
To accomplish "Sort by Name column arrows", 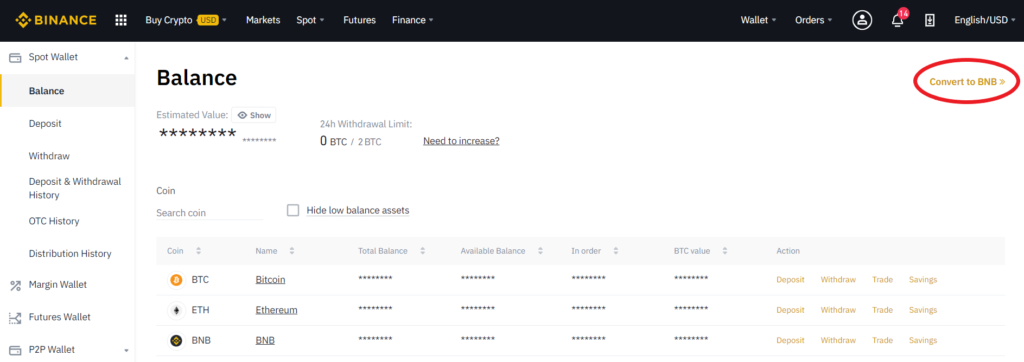I will (292, 251).
